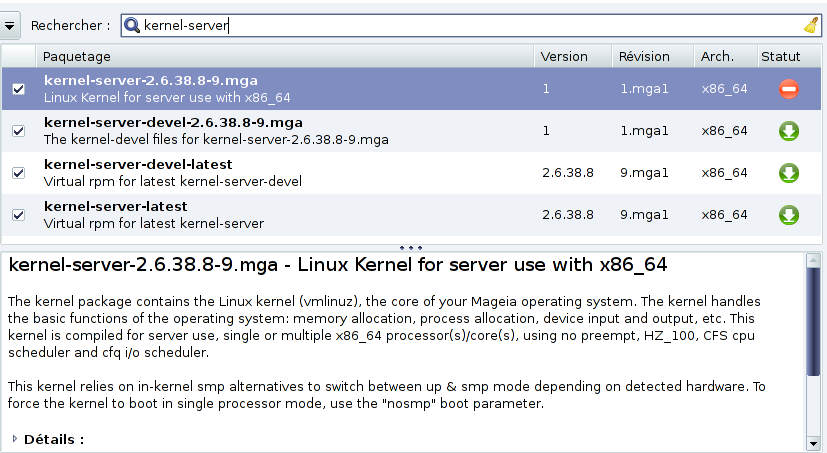Click revision 1.mga1 in kernel-server-devel-2.6.38.8-9.mga row
827x453 pixels.
click(644, 131)
